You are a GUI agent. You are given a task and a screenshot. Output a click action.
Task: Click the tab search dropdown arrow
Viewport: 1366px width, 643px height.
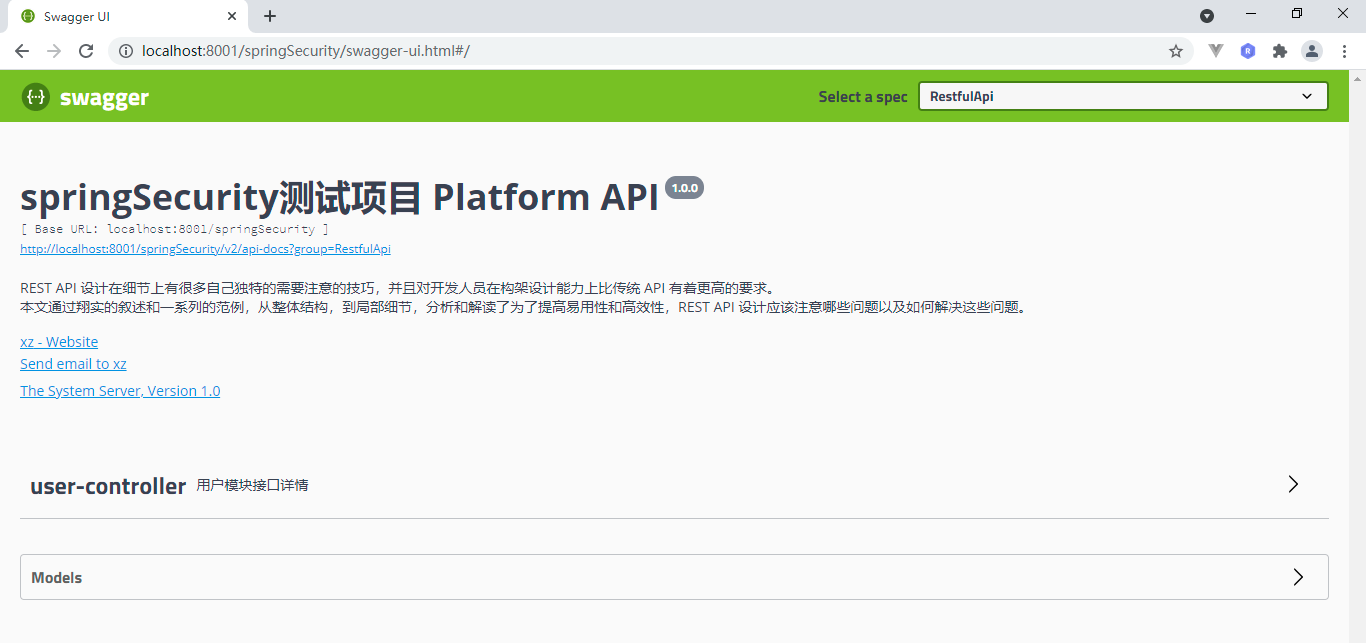pyautogui.click(x=1207, y=16)
